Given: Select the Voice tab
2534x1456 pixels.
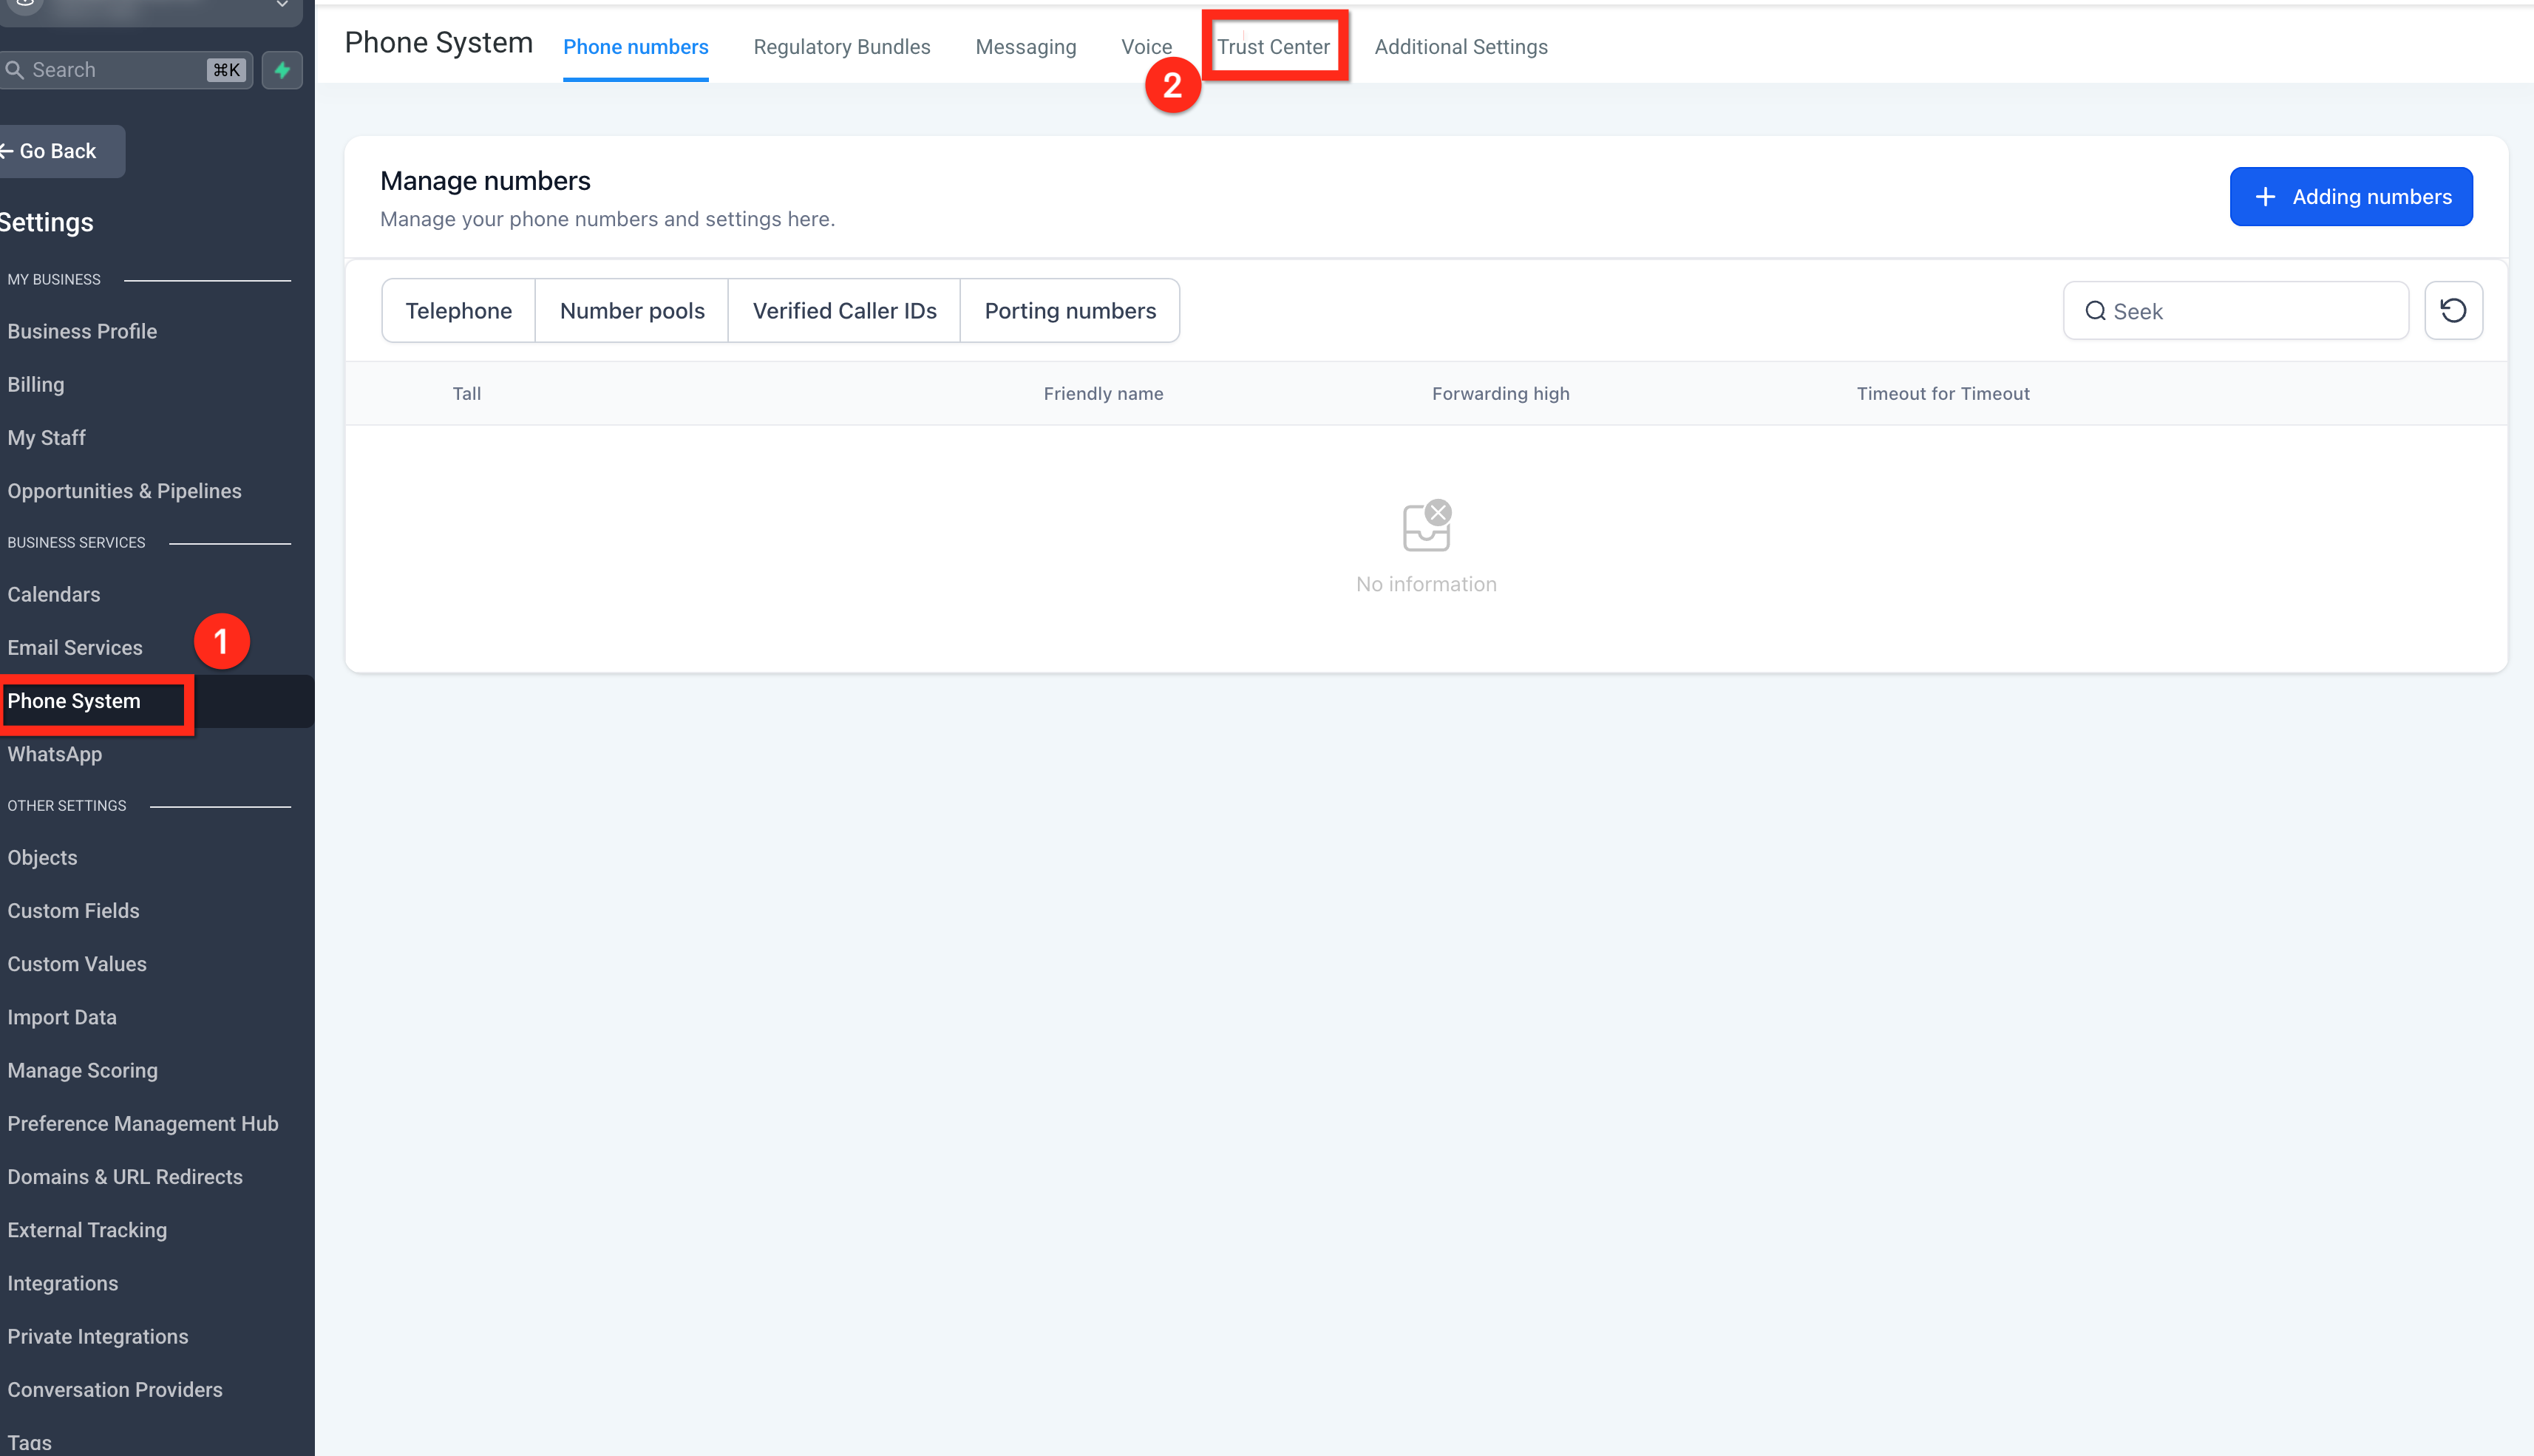Looking at the screenshot, I should click(1146, 46).
